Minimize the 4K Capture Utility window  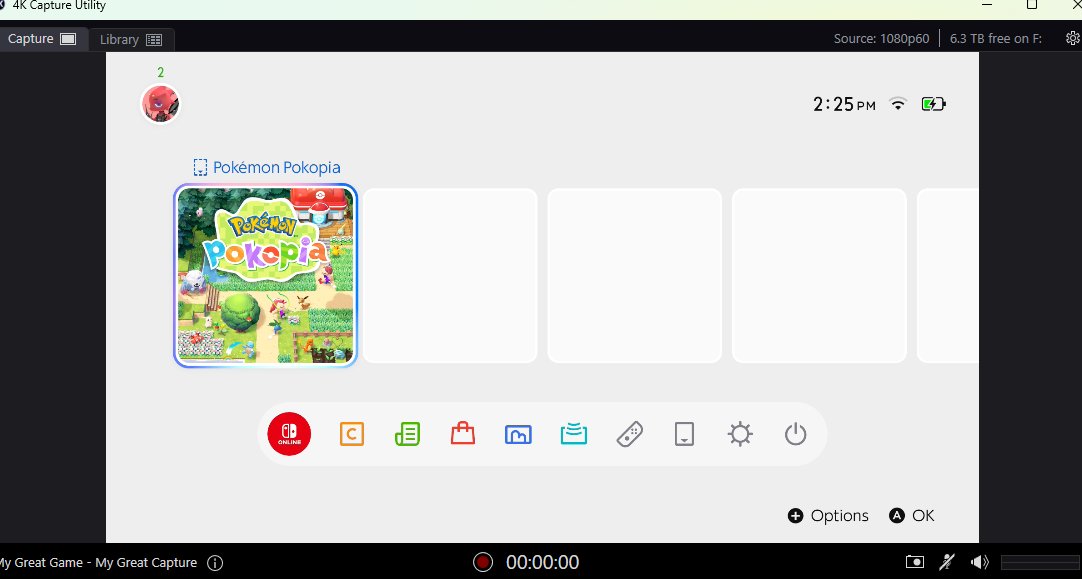click(x=987, y=5)
